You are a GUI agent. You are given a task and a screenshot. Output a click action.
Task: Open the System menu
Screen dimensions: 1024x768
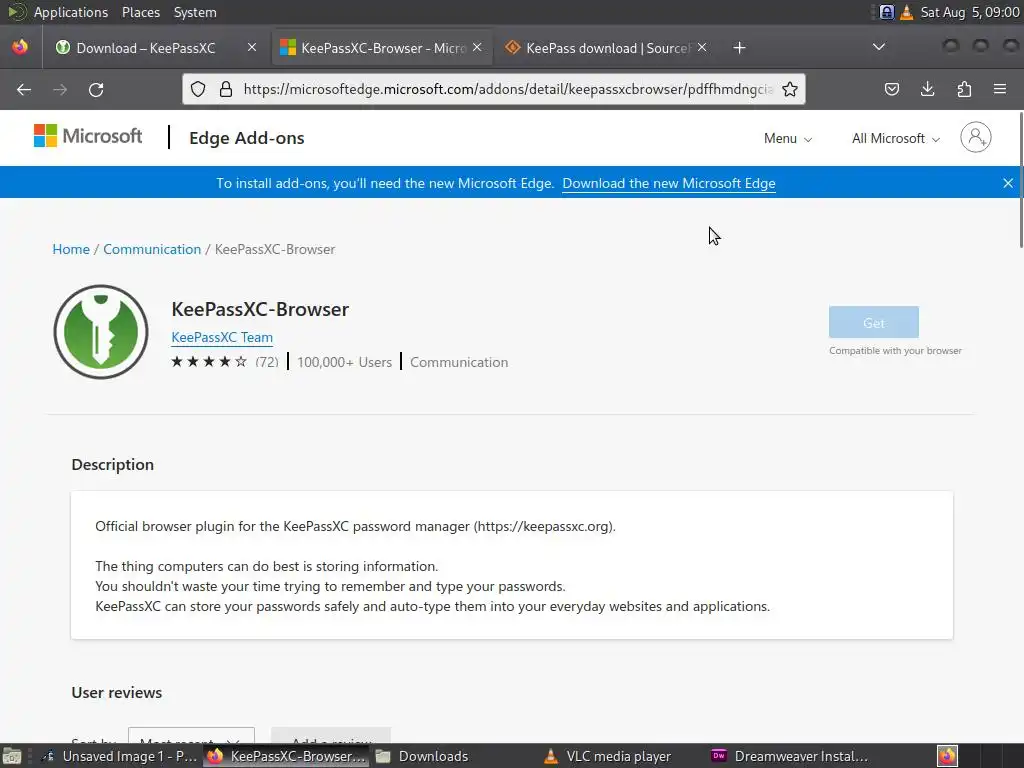pos(195,12)
